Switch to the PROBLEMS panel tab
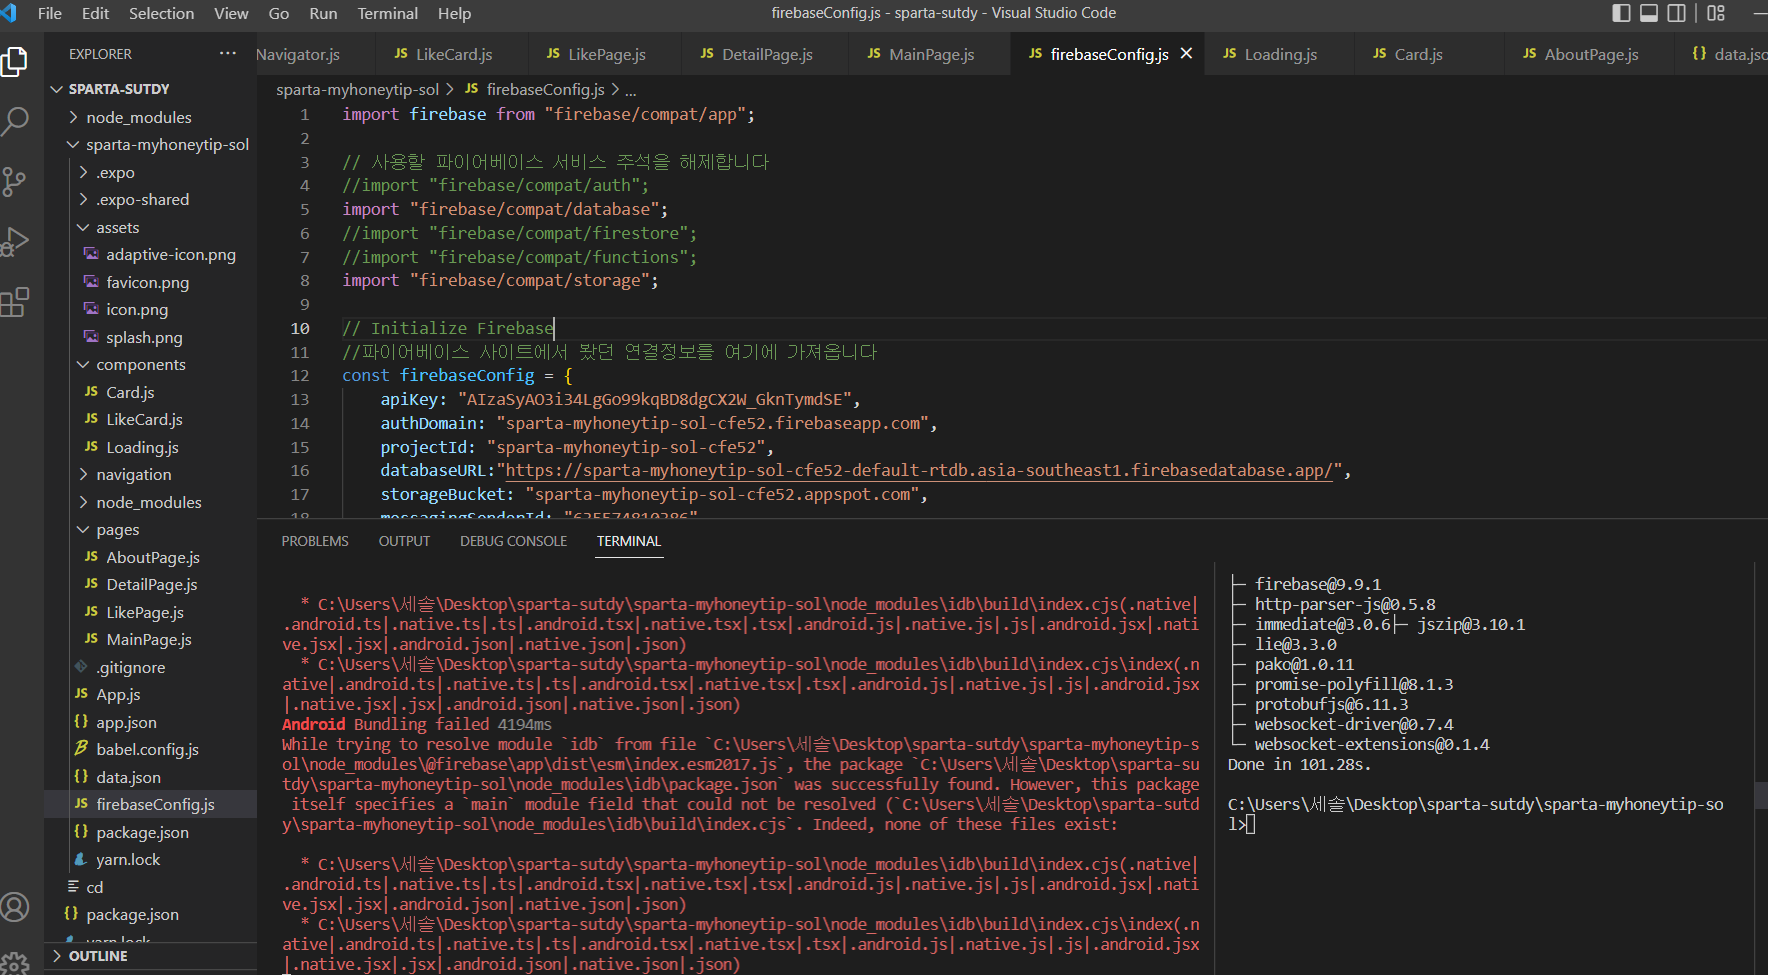Image resolution: width=1768 pixels, height=975 pixels. point(315,541)
